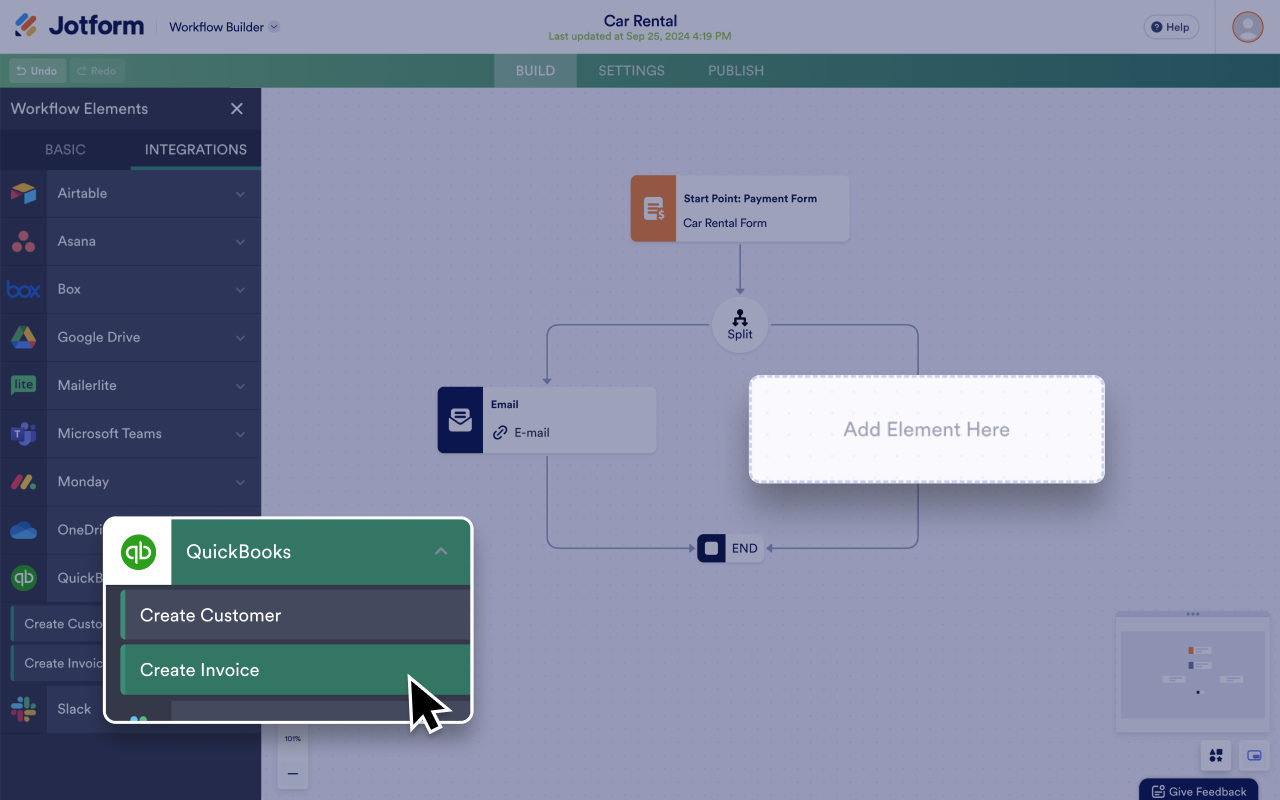The height and width of the screenshot is (800, 1280).
Task: Click the Monday icon
Action: point(23,482)
